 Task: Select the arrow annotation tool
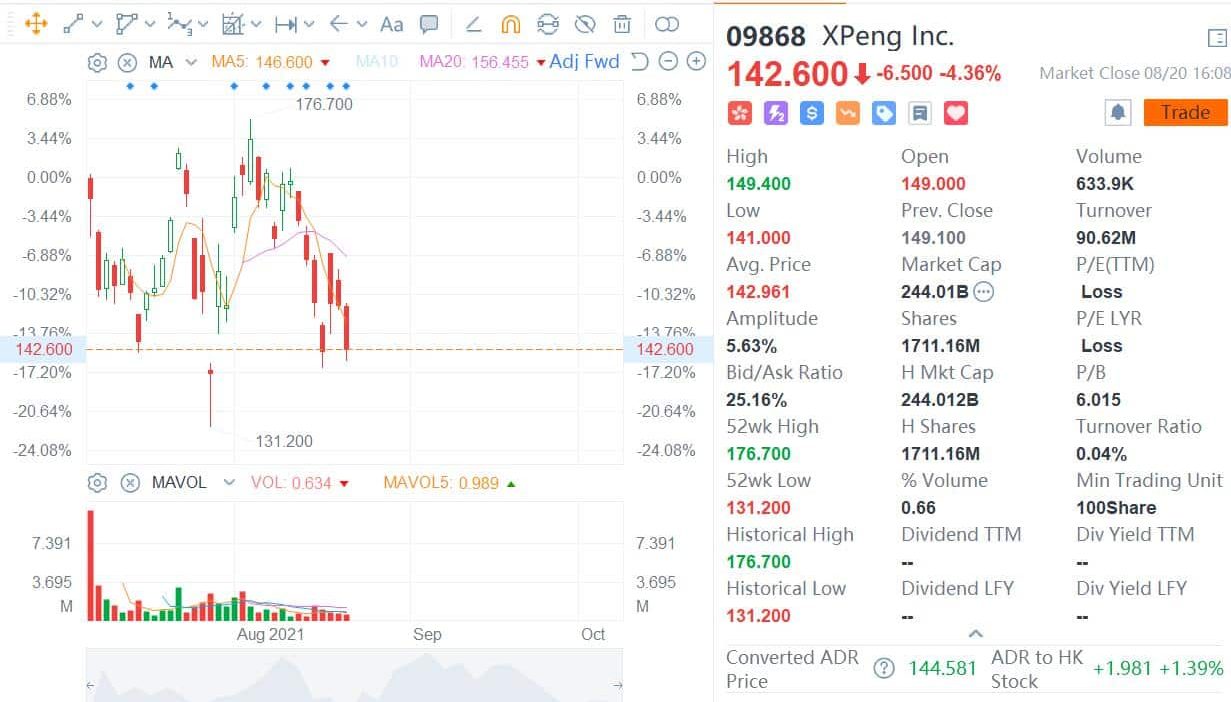338,24
